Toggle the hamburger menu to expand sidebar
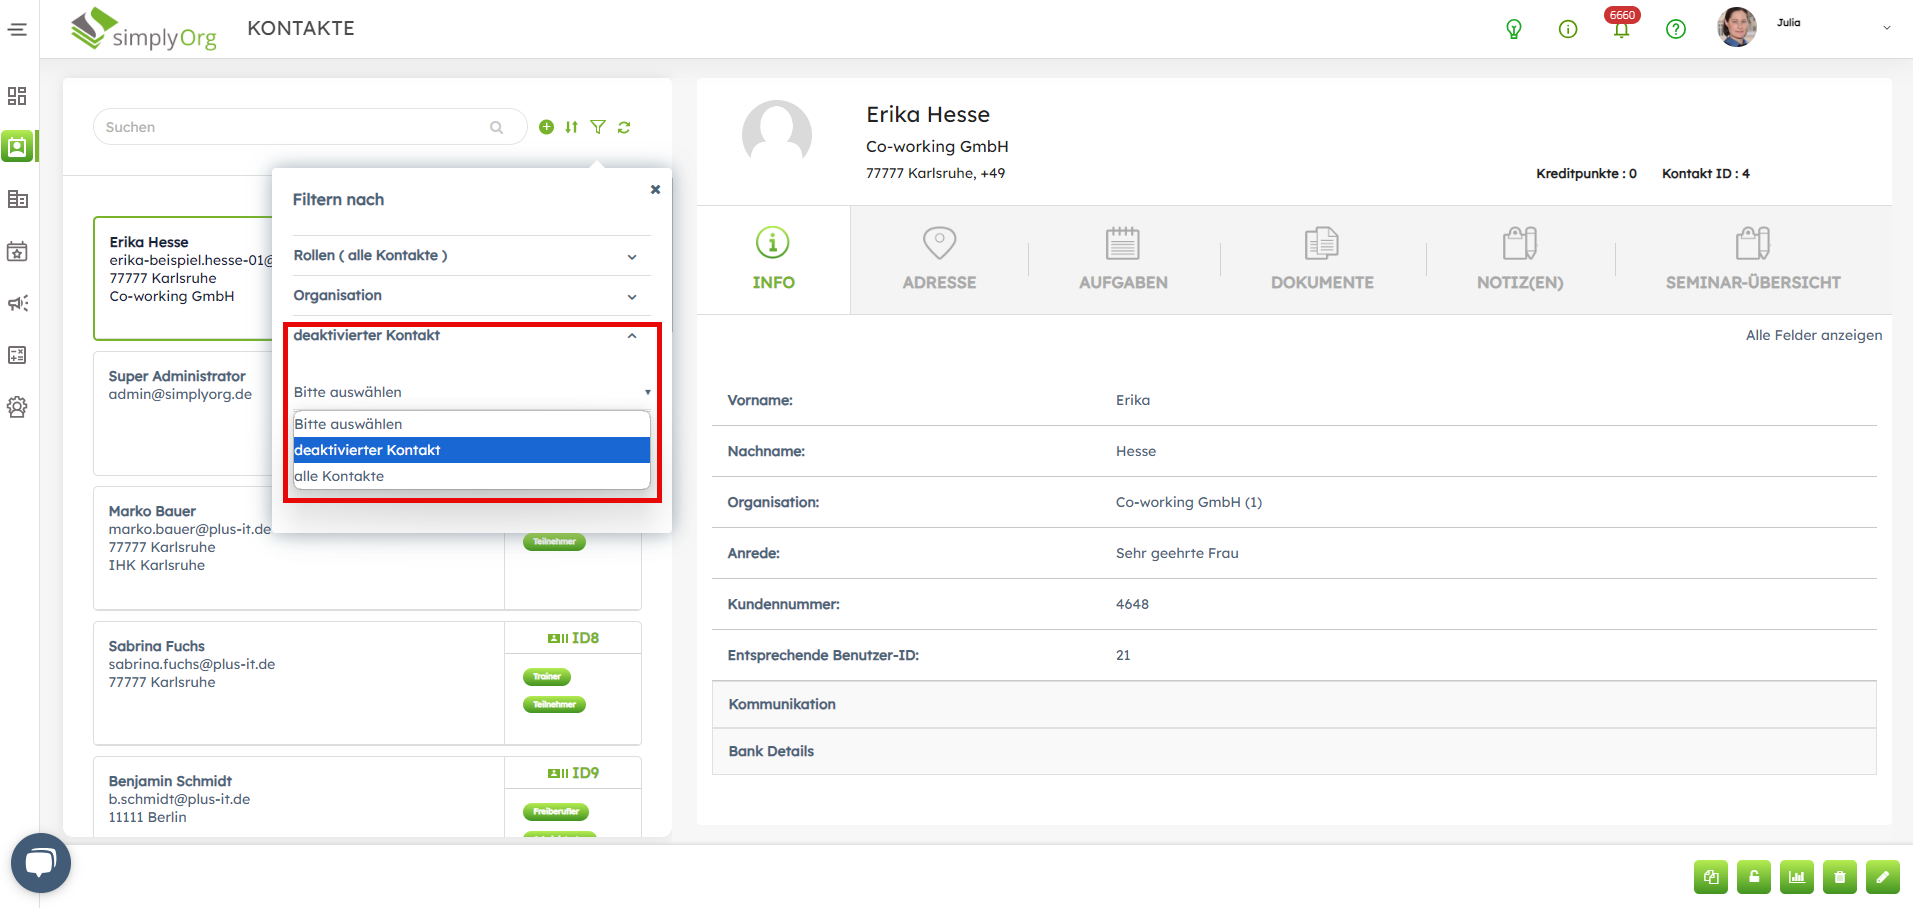The image size is (1913, 908). pyautogui.click(x=17, y=29)
